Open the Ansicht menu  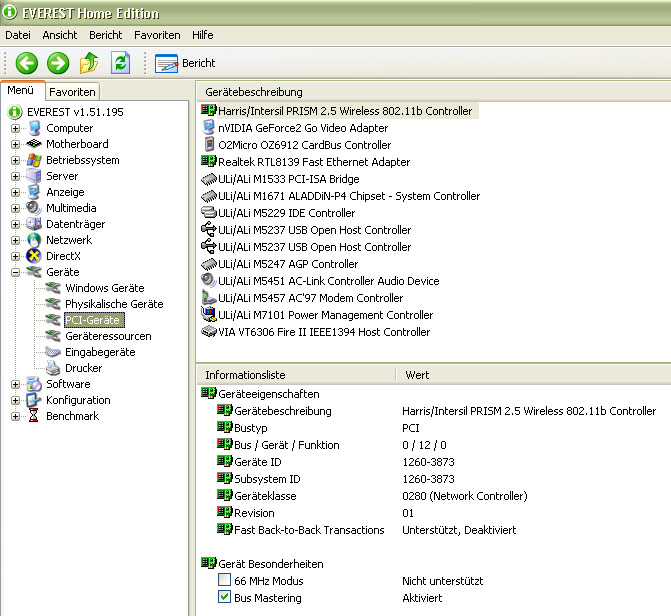click(59, 35)
